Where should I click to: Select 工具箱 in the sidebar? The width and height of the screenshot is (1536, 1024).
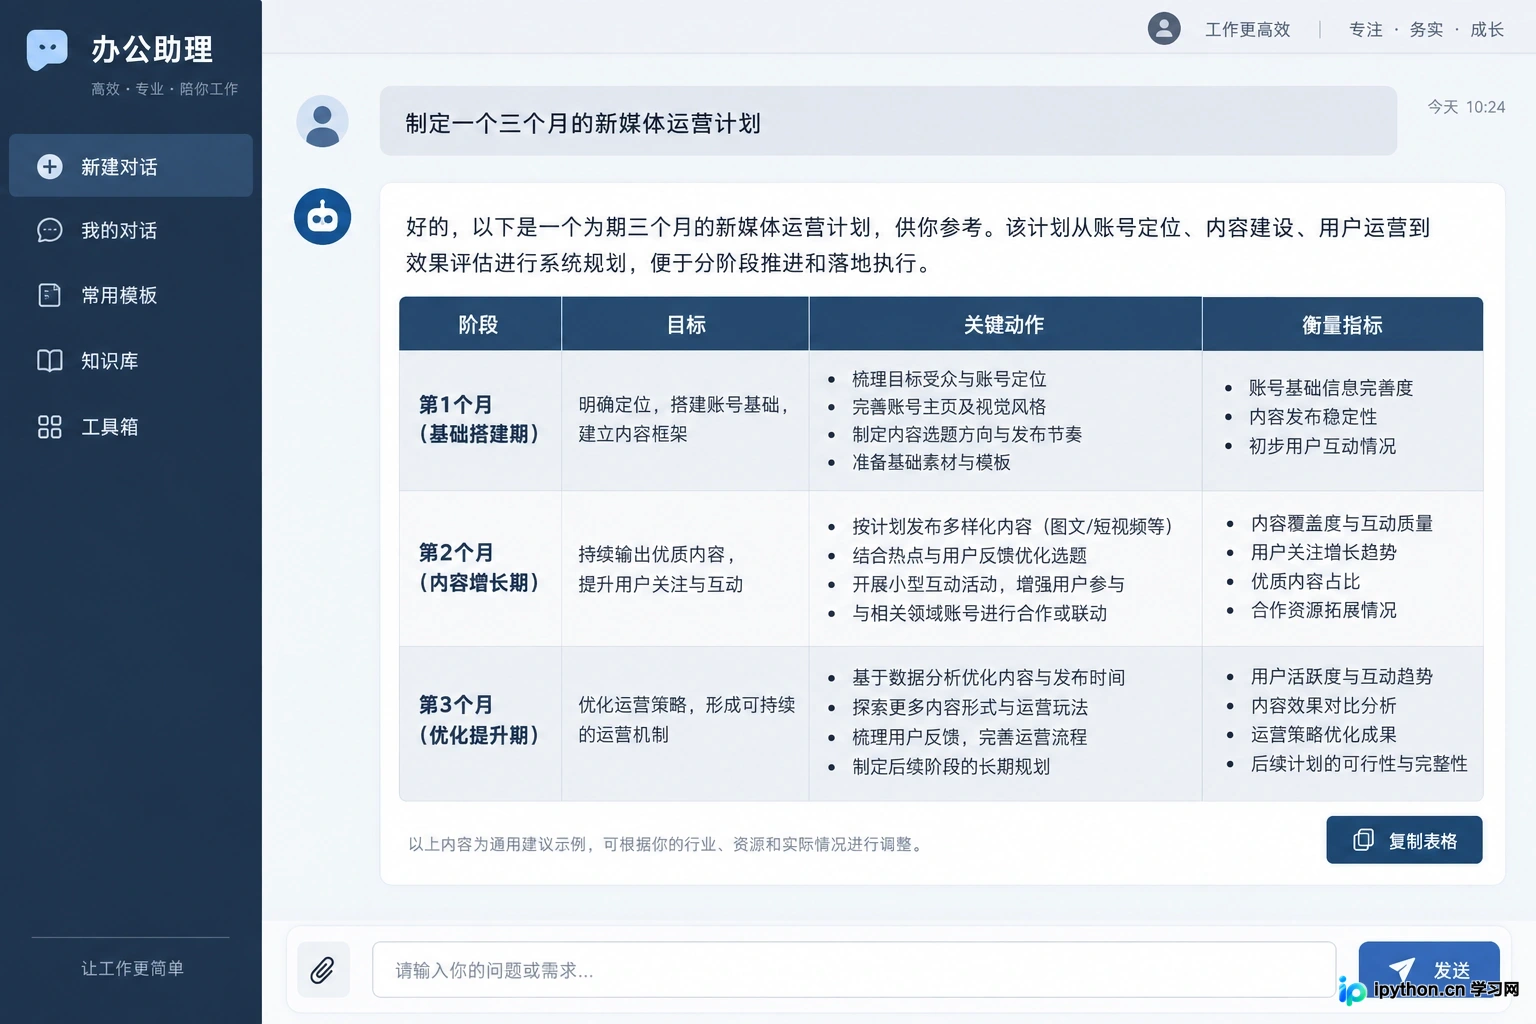click(x=131, y=427)
